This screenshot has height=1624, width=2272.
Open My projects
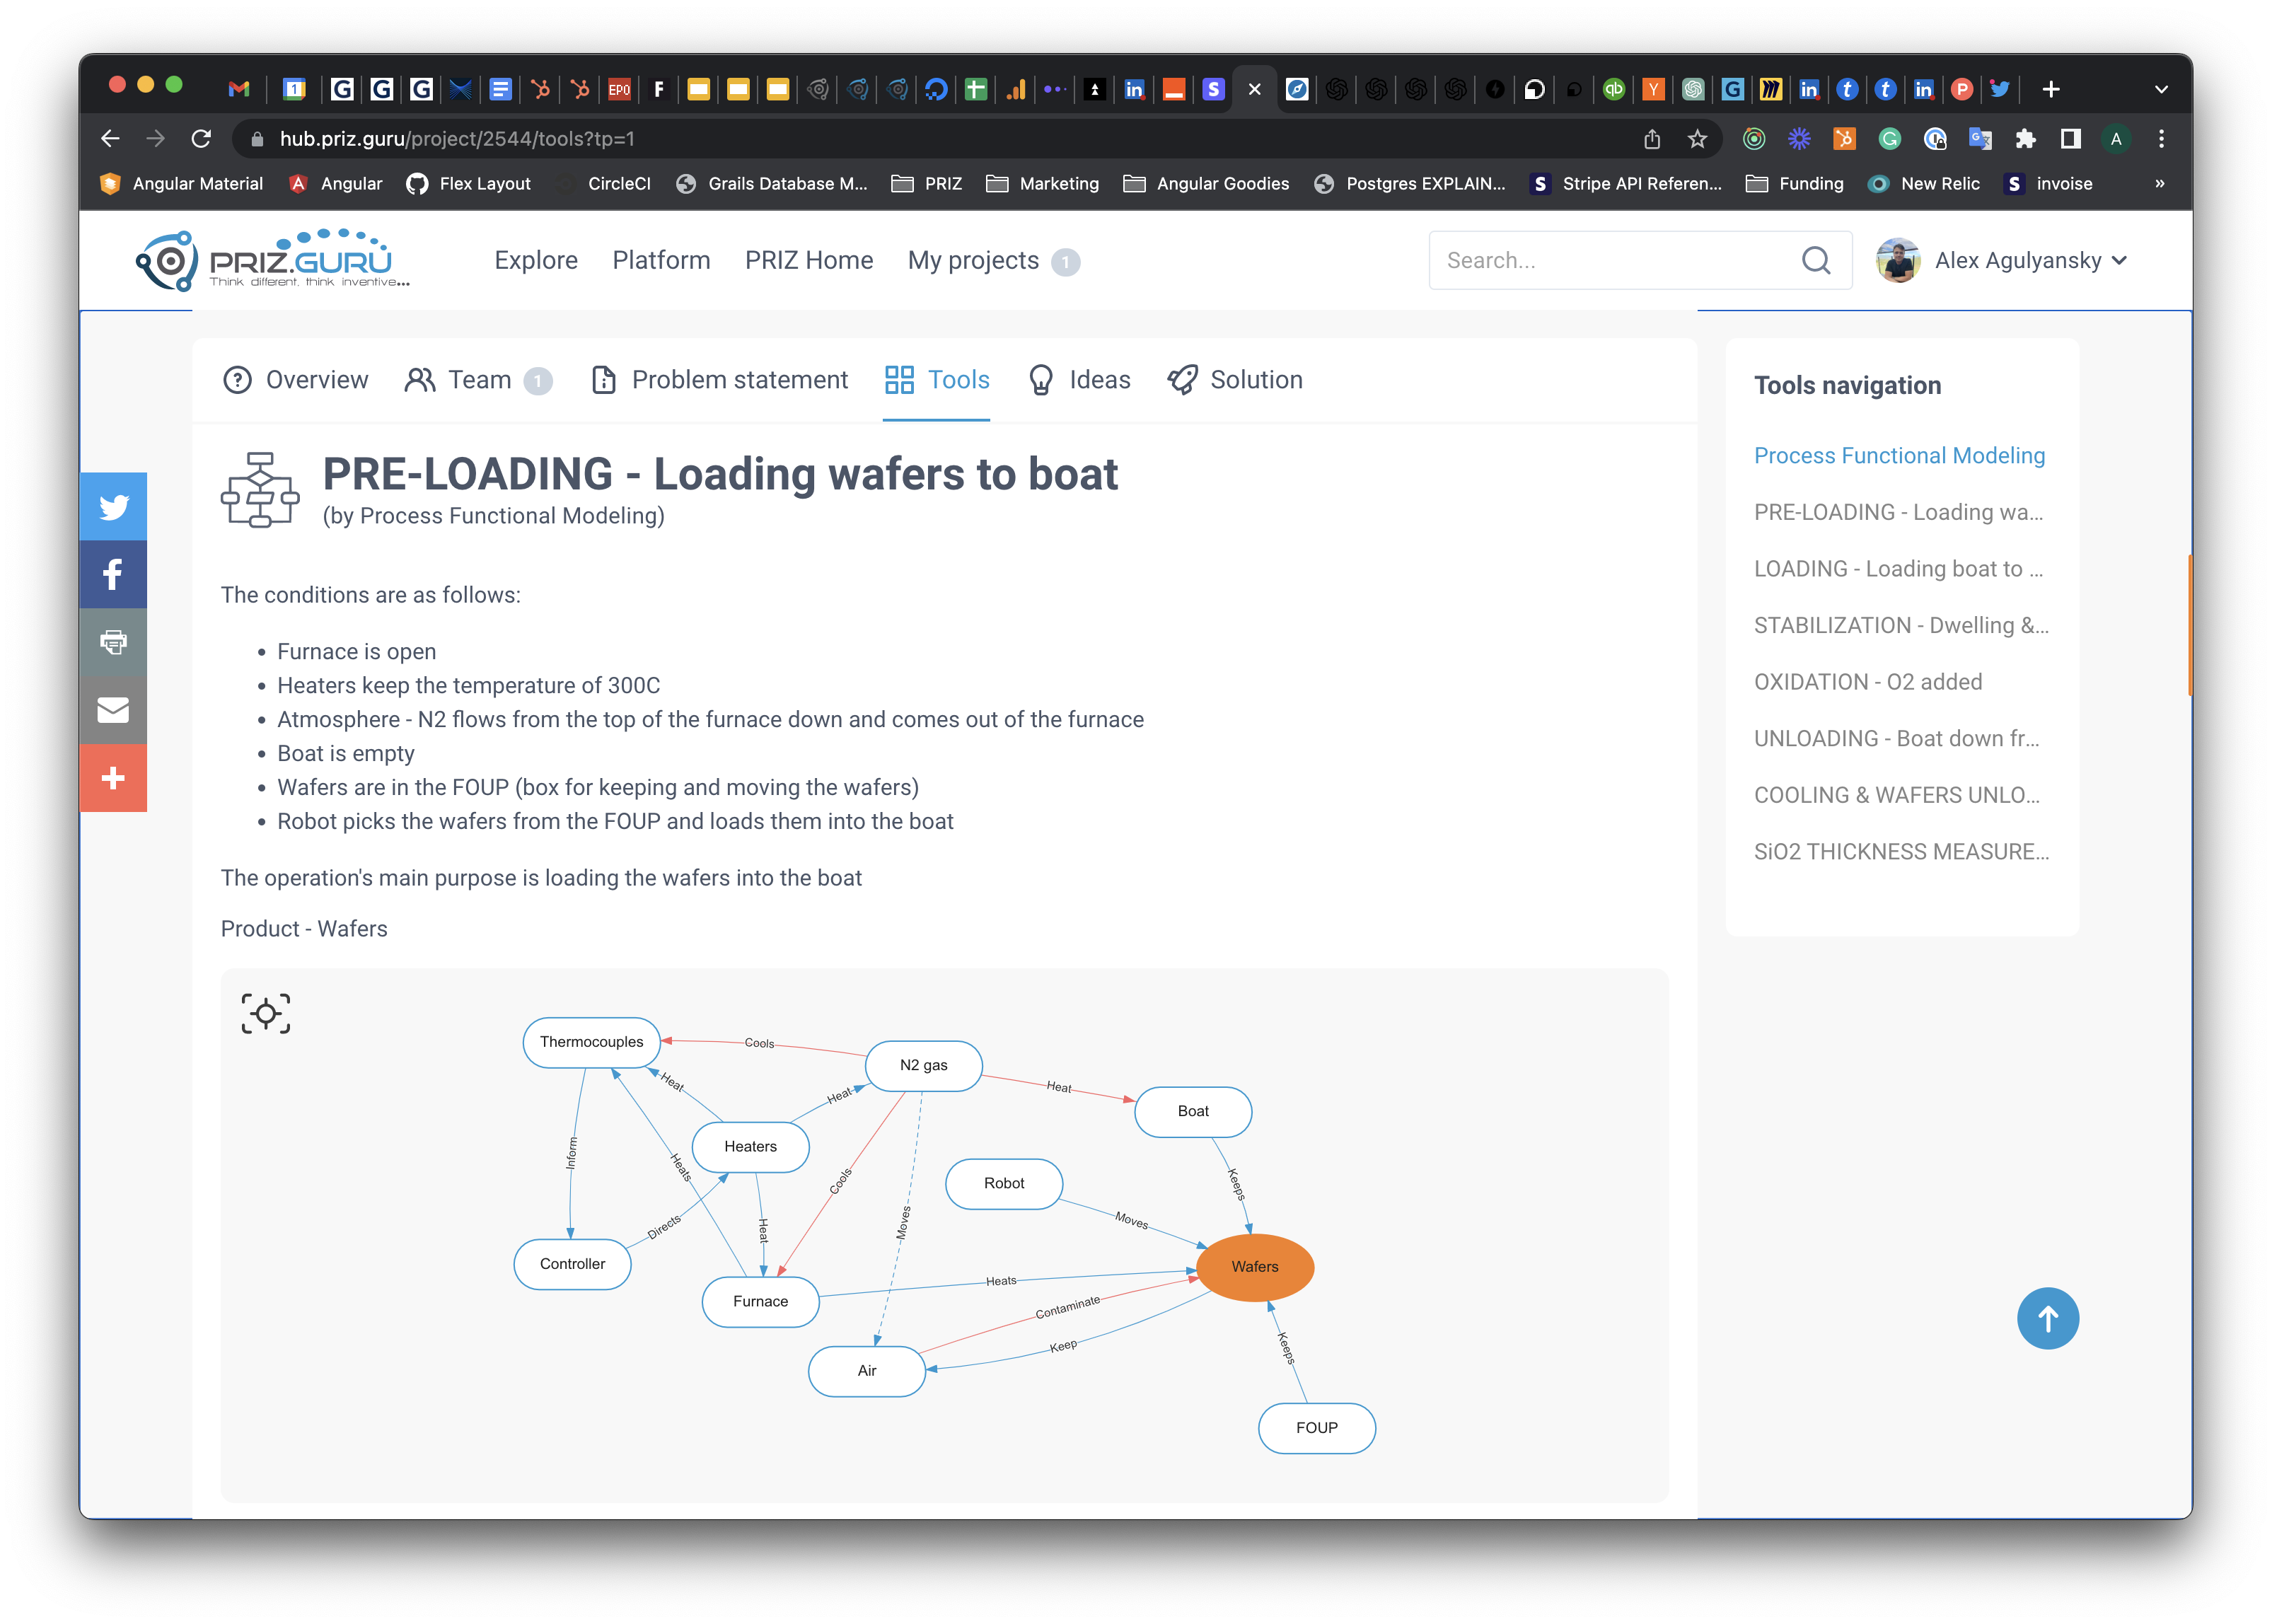coord(993,261)
